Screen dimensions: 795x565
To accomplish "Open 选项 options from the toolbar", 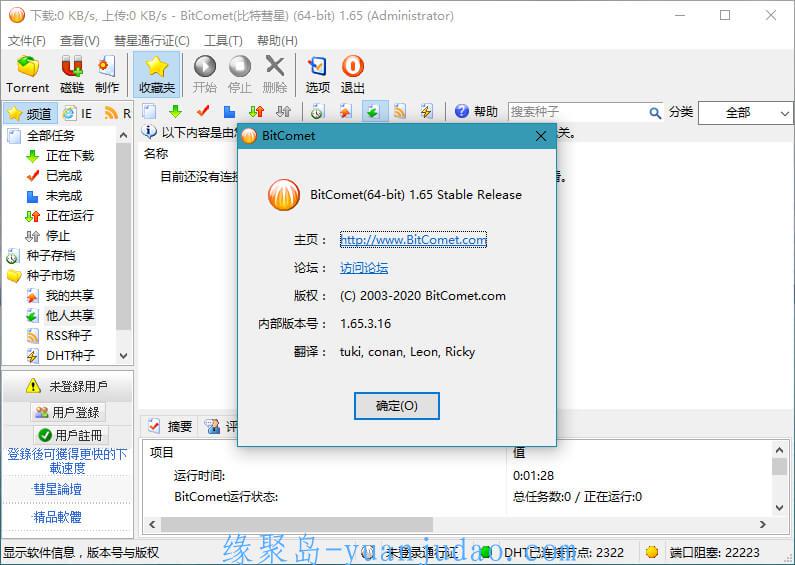I will pyautogui.click(x=318, y=75).
